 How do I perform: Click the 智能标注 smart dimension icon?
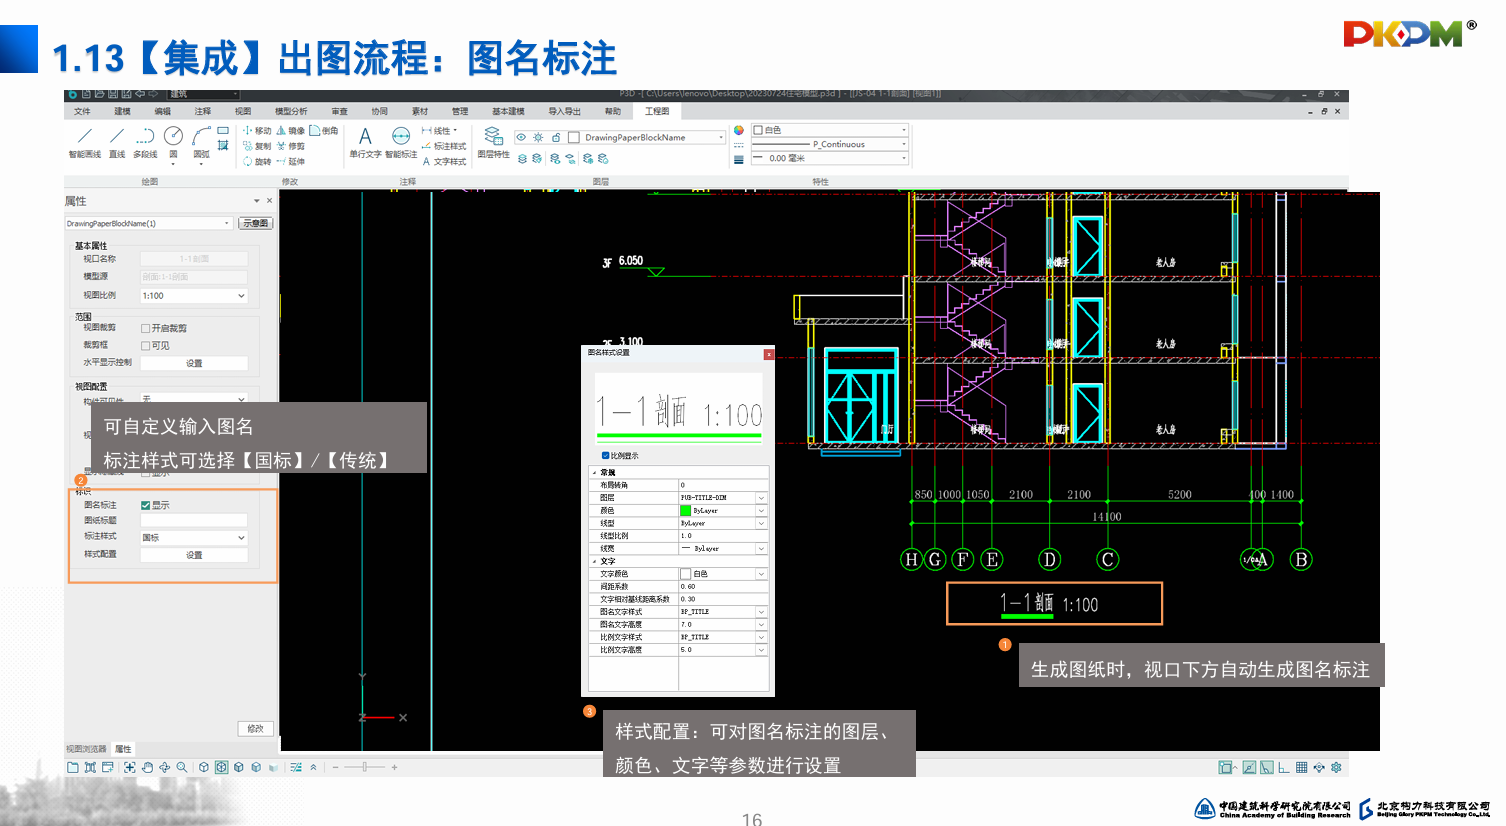click(x=401, y=141)
